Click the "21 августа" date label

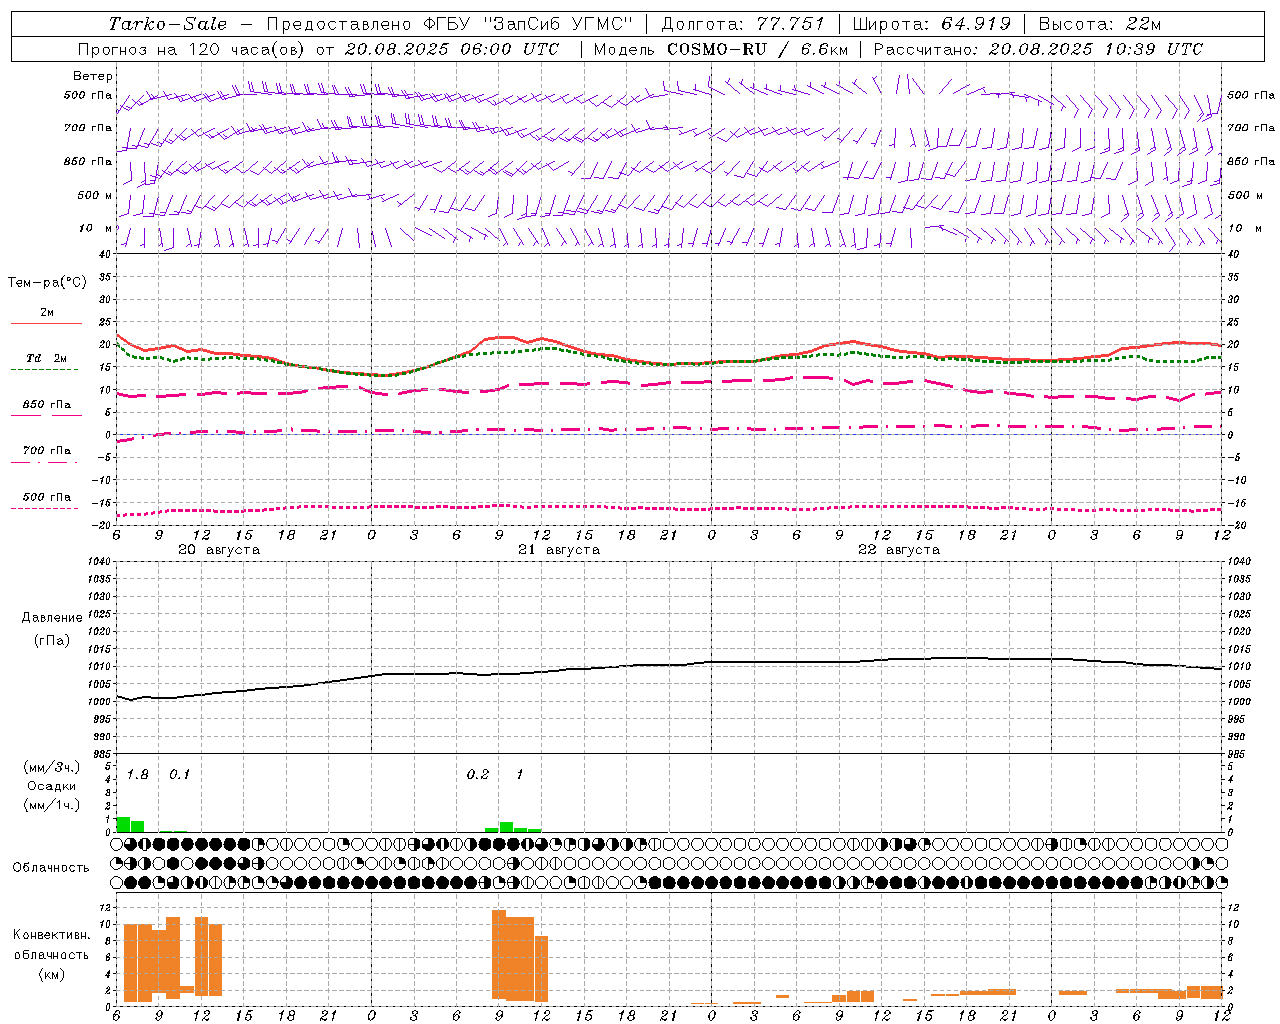coord(559,550)
